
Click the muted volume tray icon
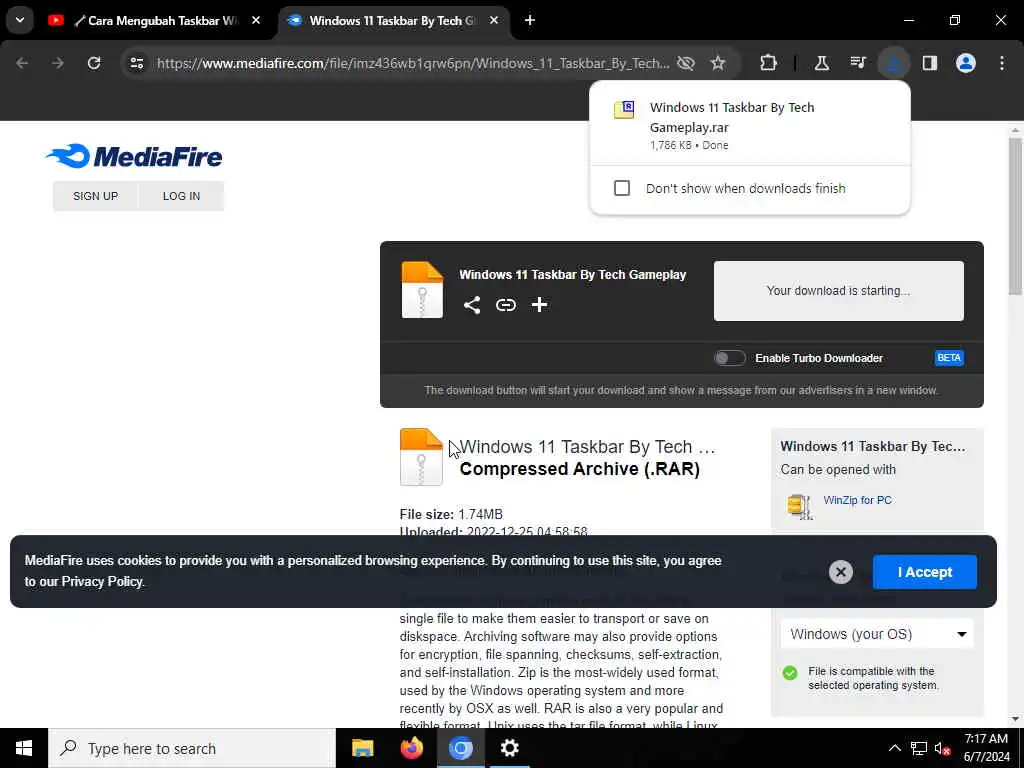(x=942, y=748)
